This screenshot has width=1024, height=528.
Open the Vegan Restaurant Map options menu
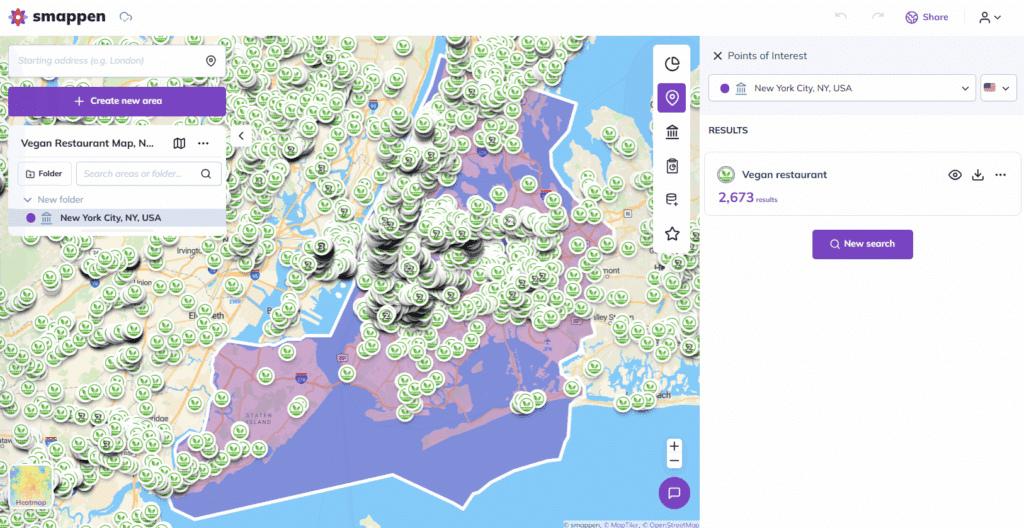click(204, 143)
